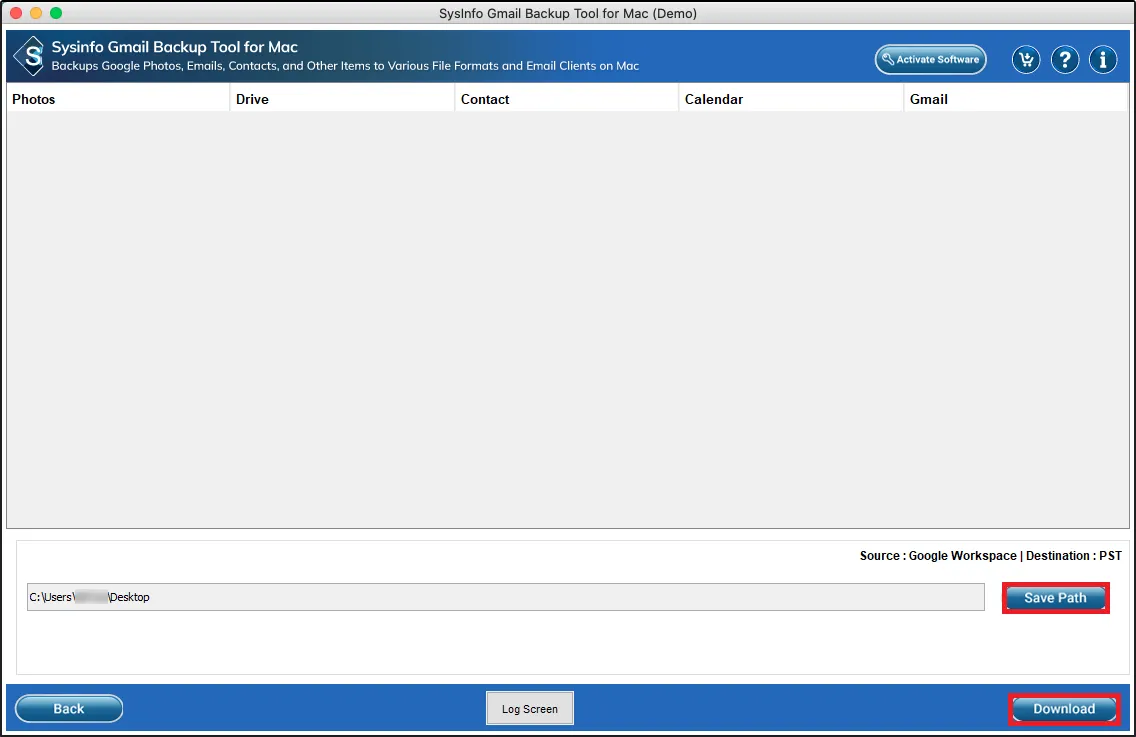Click the shopping cart buy icon

pos(1026,59)
